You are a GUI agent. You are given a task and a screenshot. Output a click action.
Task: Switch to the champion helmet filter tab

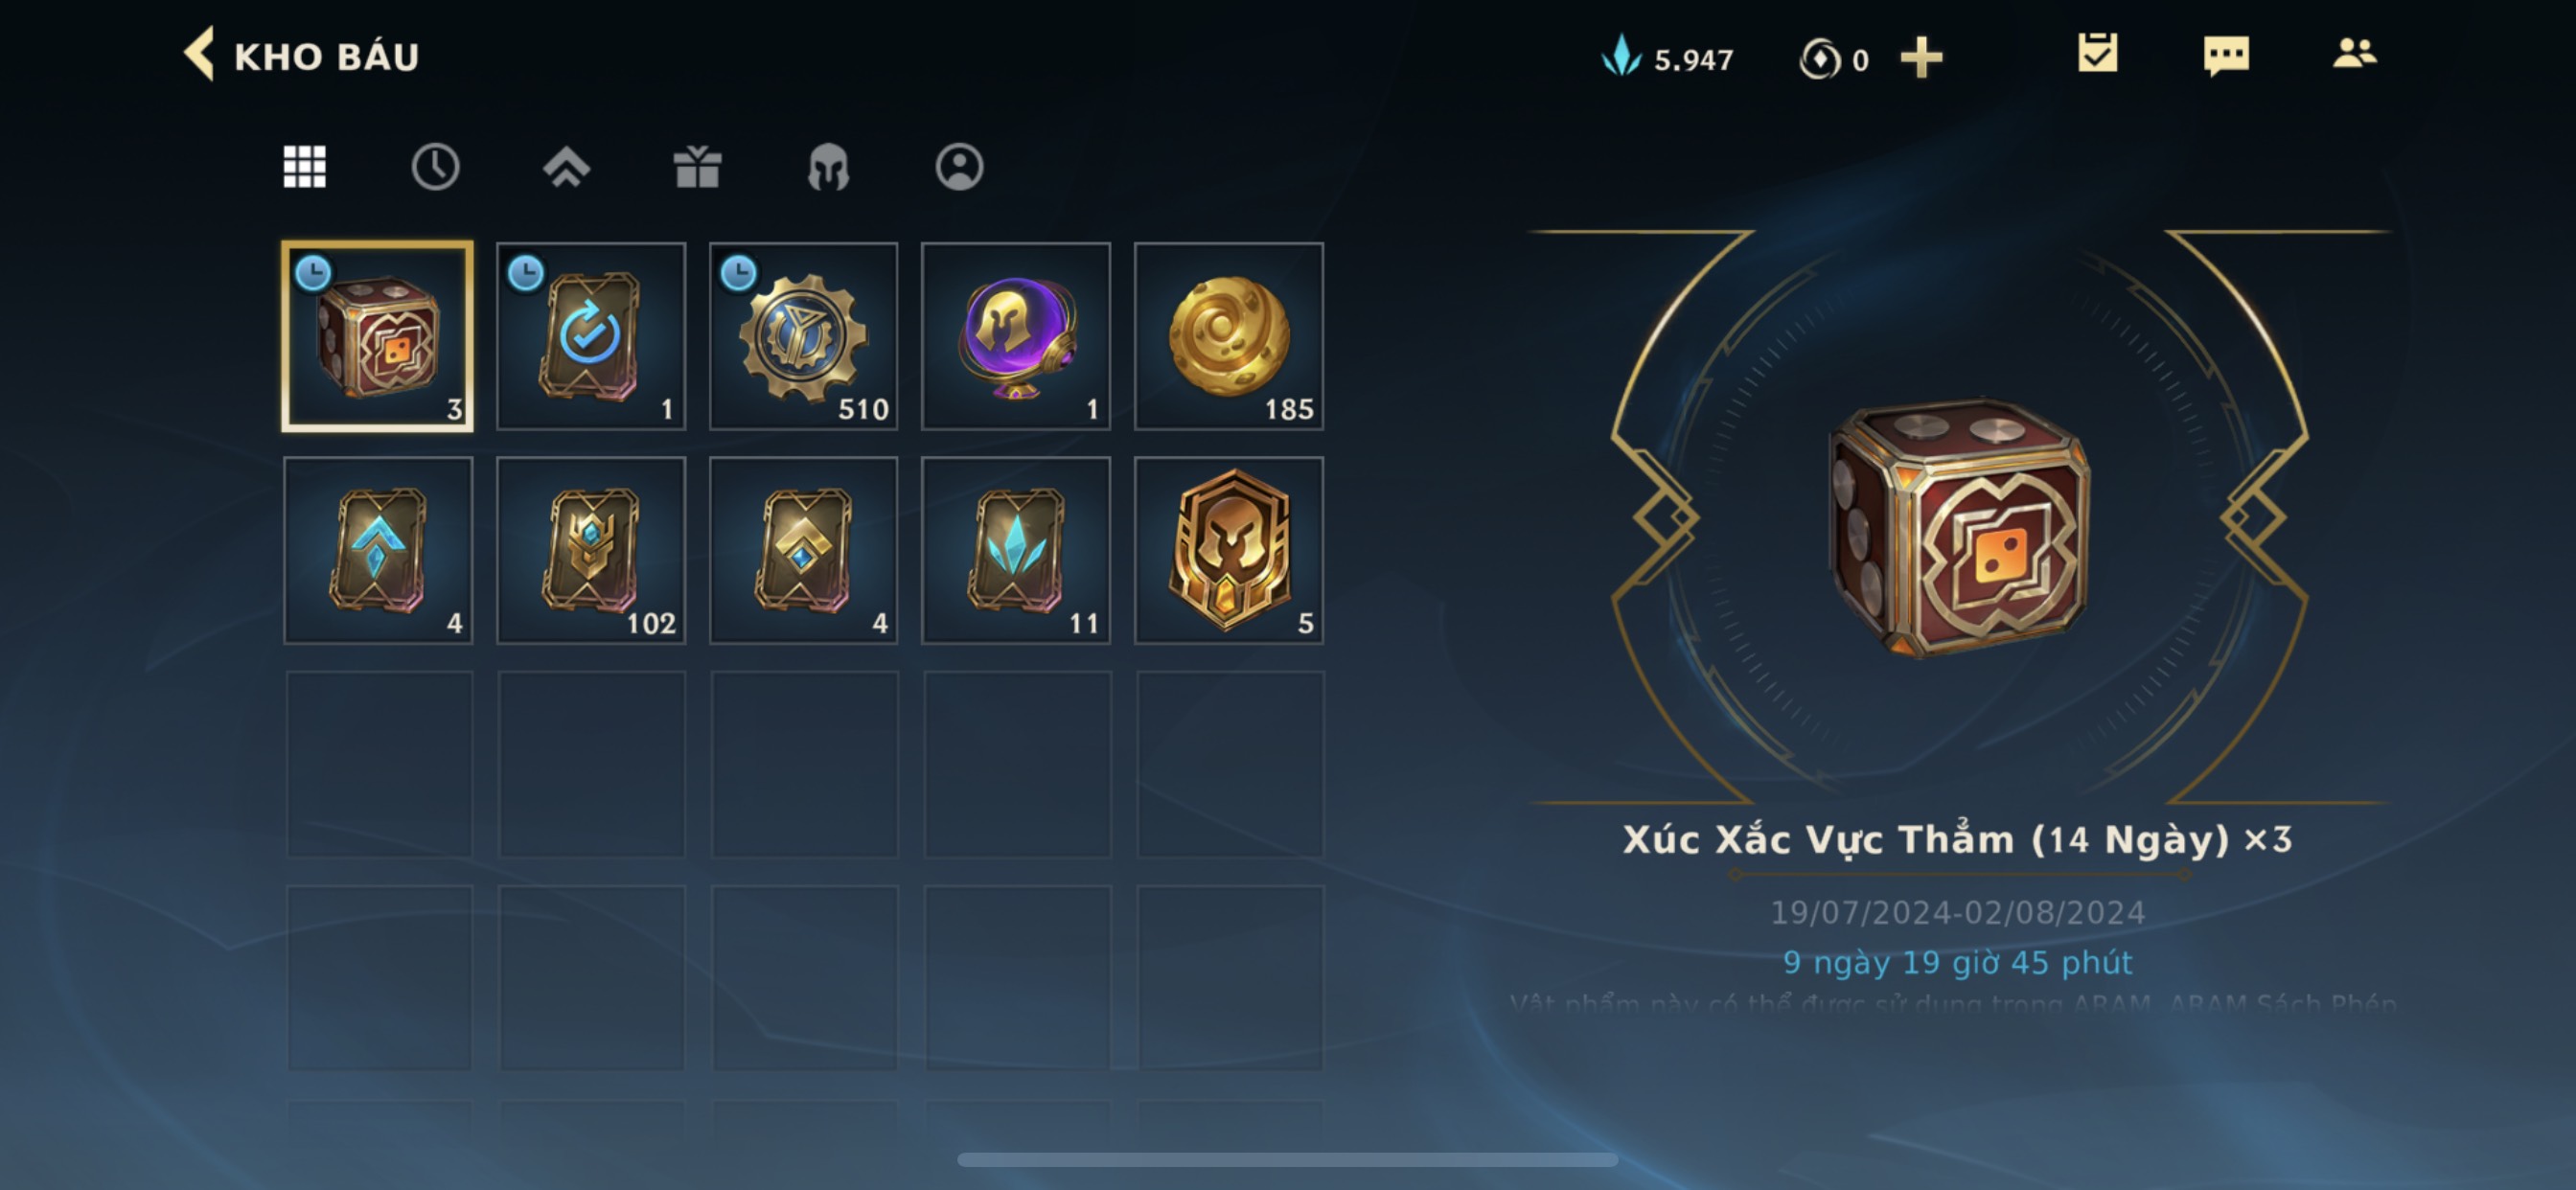[828, 167]
